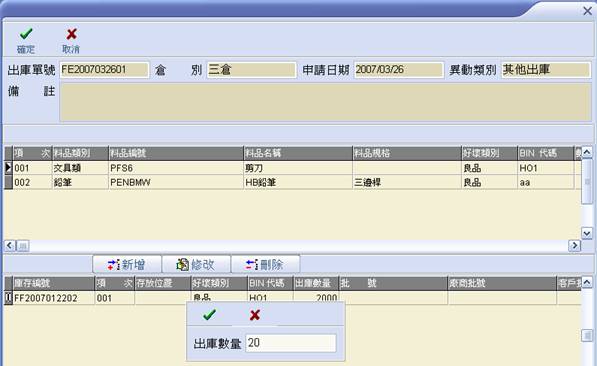Screen dimensions: 597x366
Task: Click right arrow of horizontal scrollbar
Action: click(575, 246)
